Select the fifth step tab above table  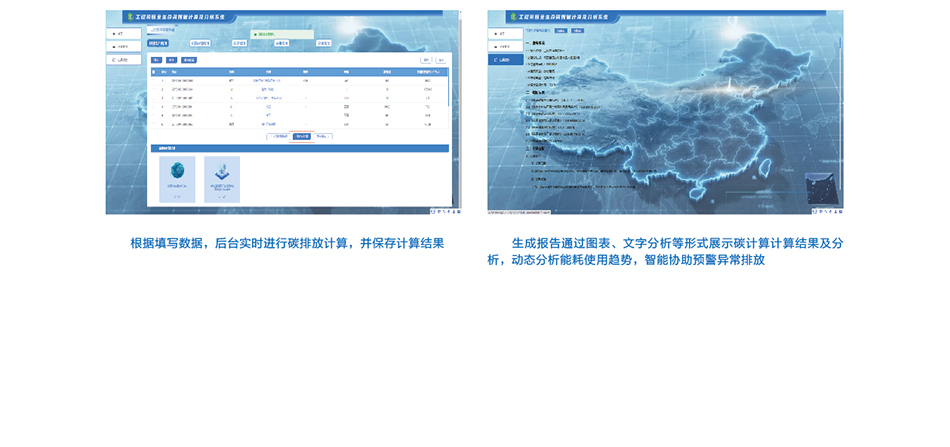click(x=323, y=43)
